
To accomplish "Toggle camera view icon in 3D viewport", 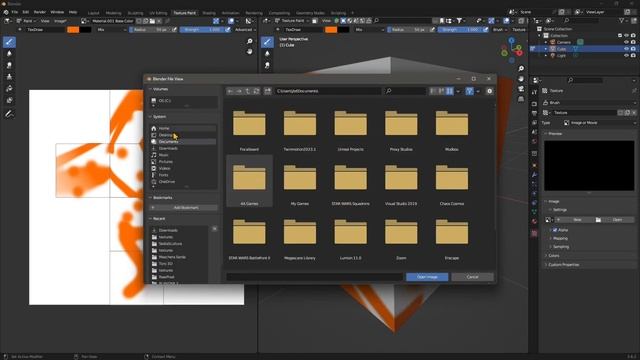I will (521, 89).
